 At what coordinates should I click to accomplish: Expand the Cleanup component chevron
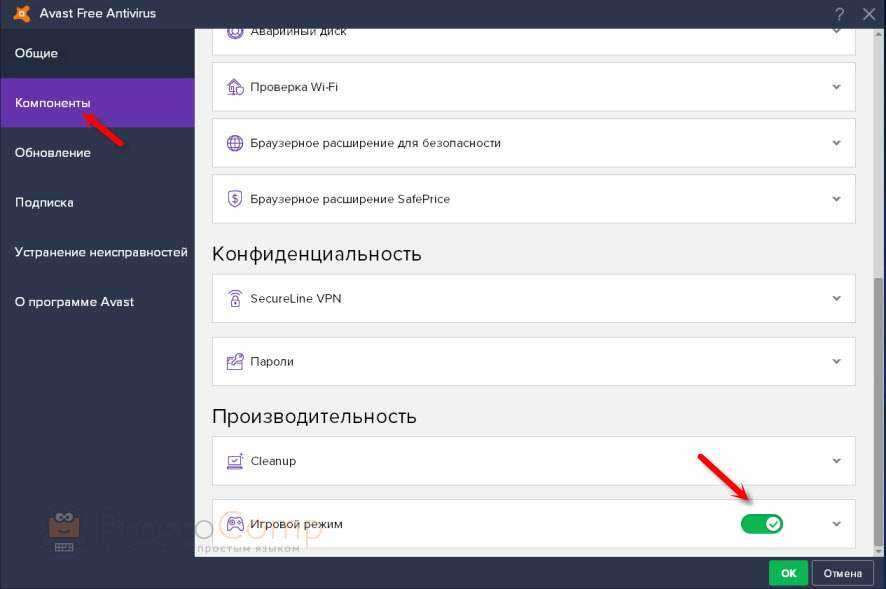coord(836,461)
